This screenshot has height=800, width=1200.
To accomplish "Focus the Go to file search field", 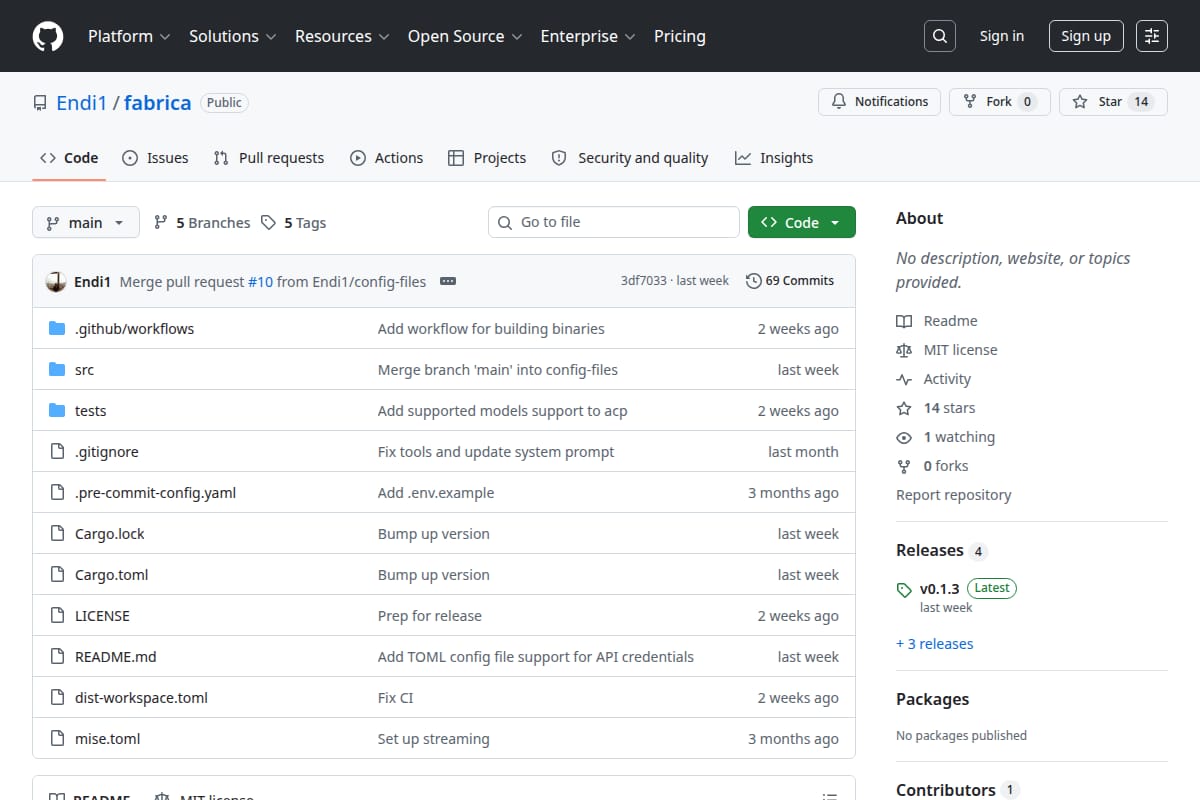I will point(614,222).
